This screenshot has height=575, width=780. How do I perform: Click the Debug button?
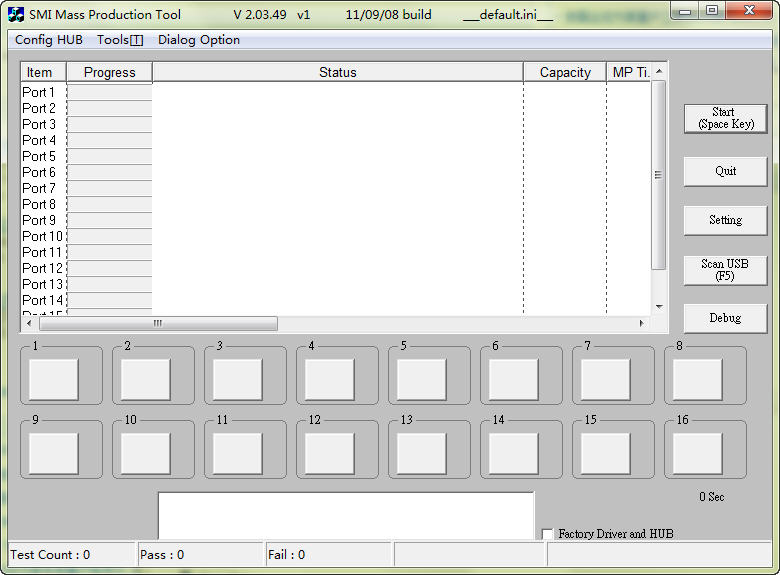(725, 318)
